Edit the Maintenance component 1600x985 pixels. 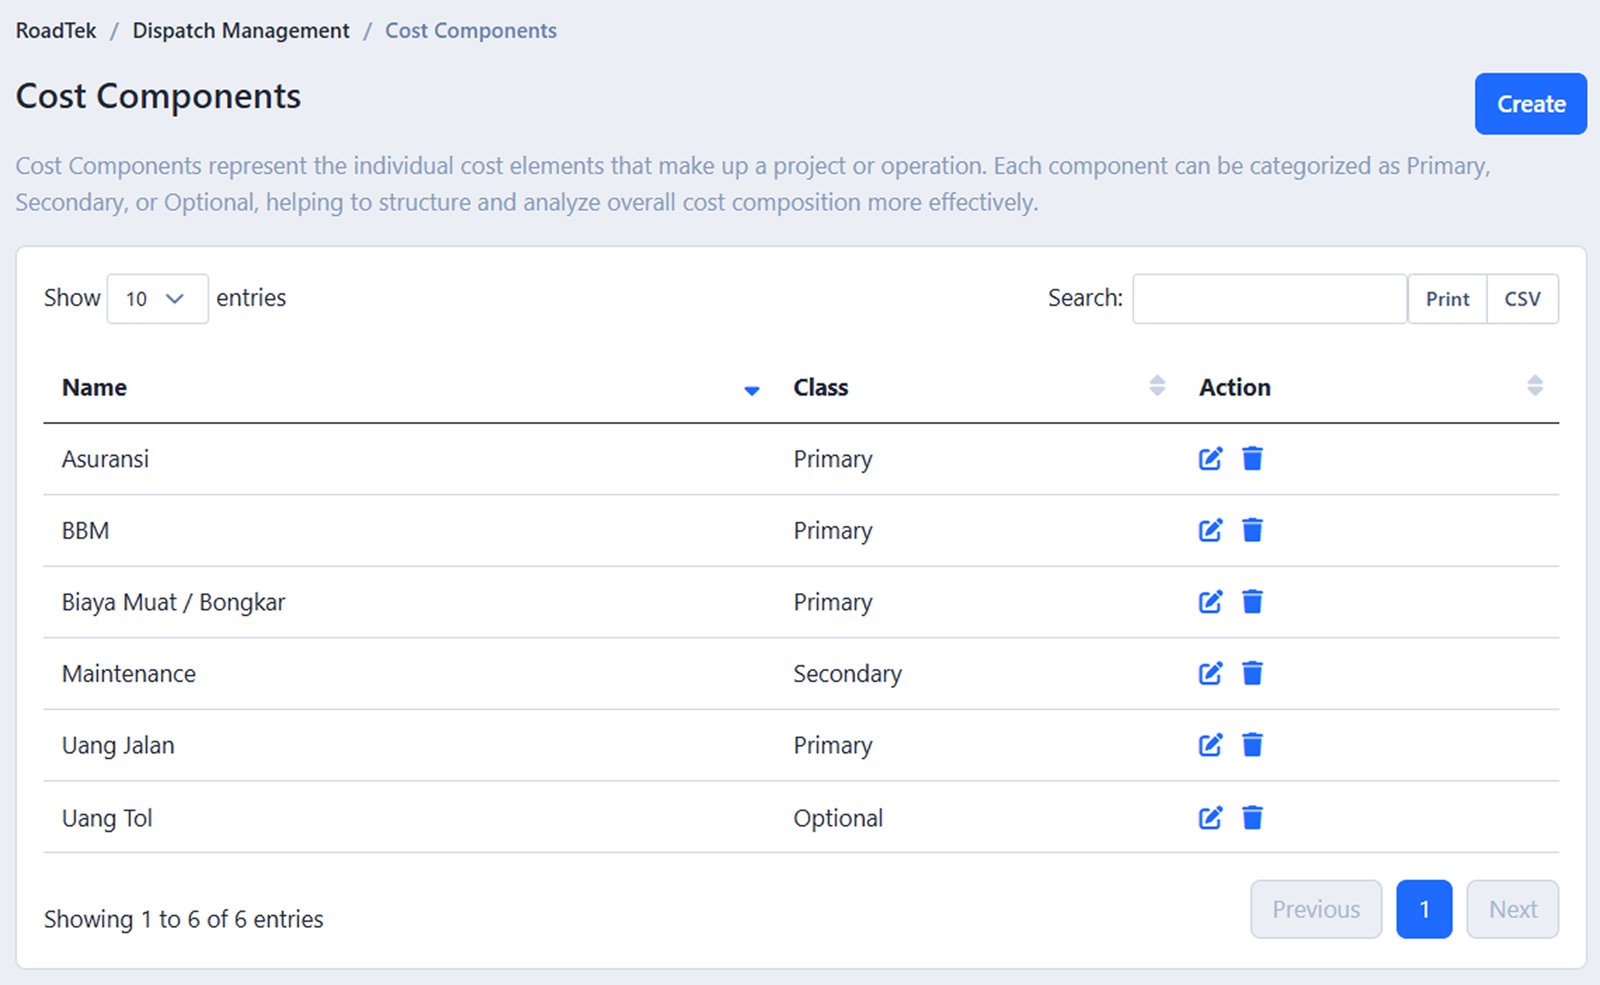(x=1210, y=674)
